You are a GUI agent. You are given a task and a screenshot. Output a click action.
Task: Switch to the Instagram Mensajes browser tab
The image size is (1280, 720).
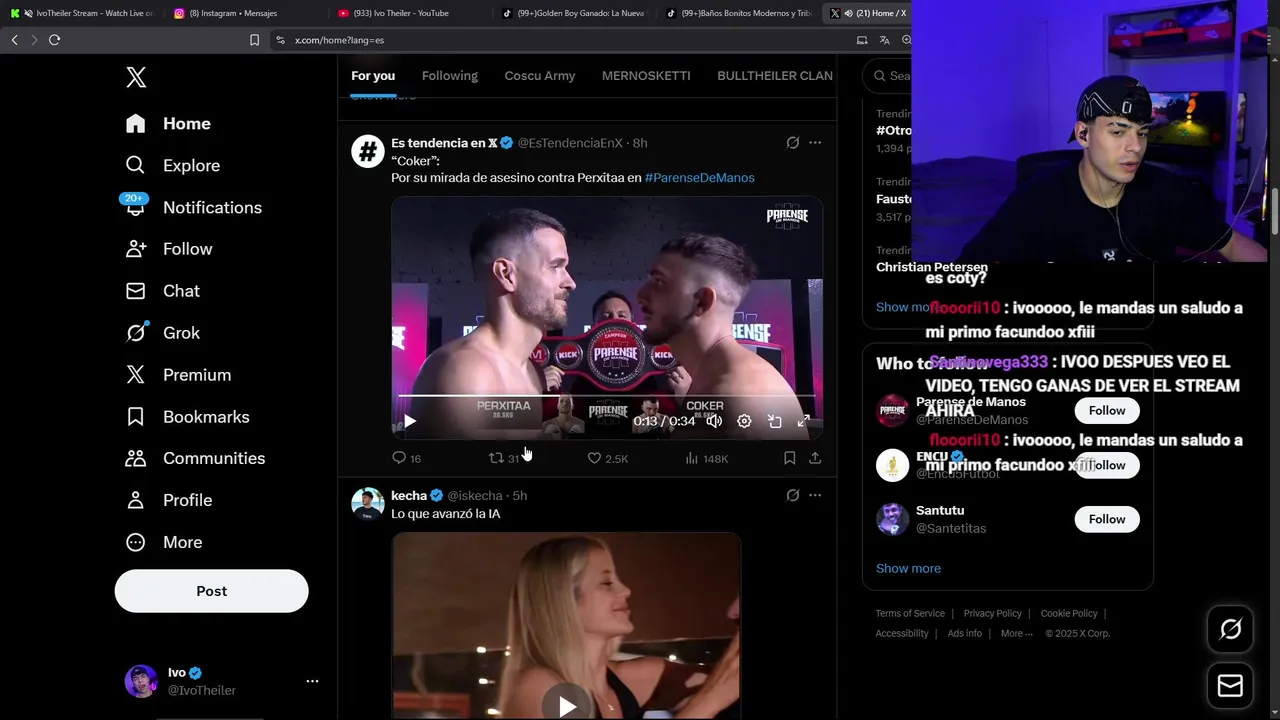235,13
